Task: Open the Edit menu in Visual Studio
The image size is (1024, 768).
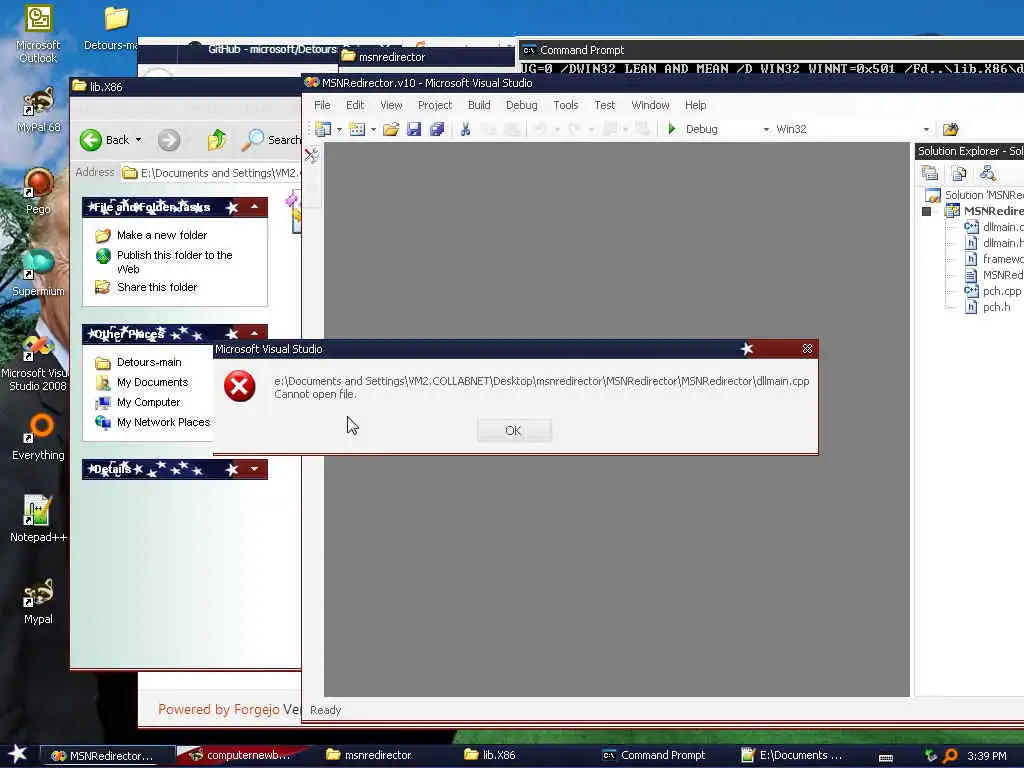Action: click(x=355, y=105)
